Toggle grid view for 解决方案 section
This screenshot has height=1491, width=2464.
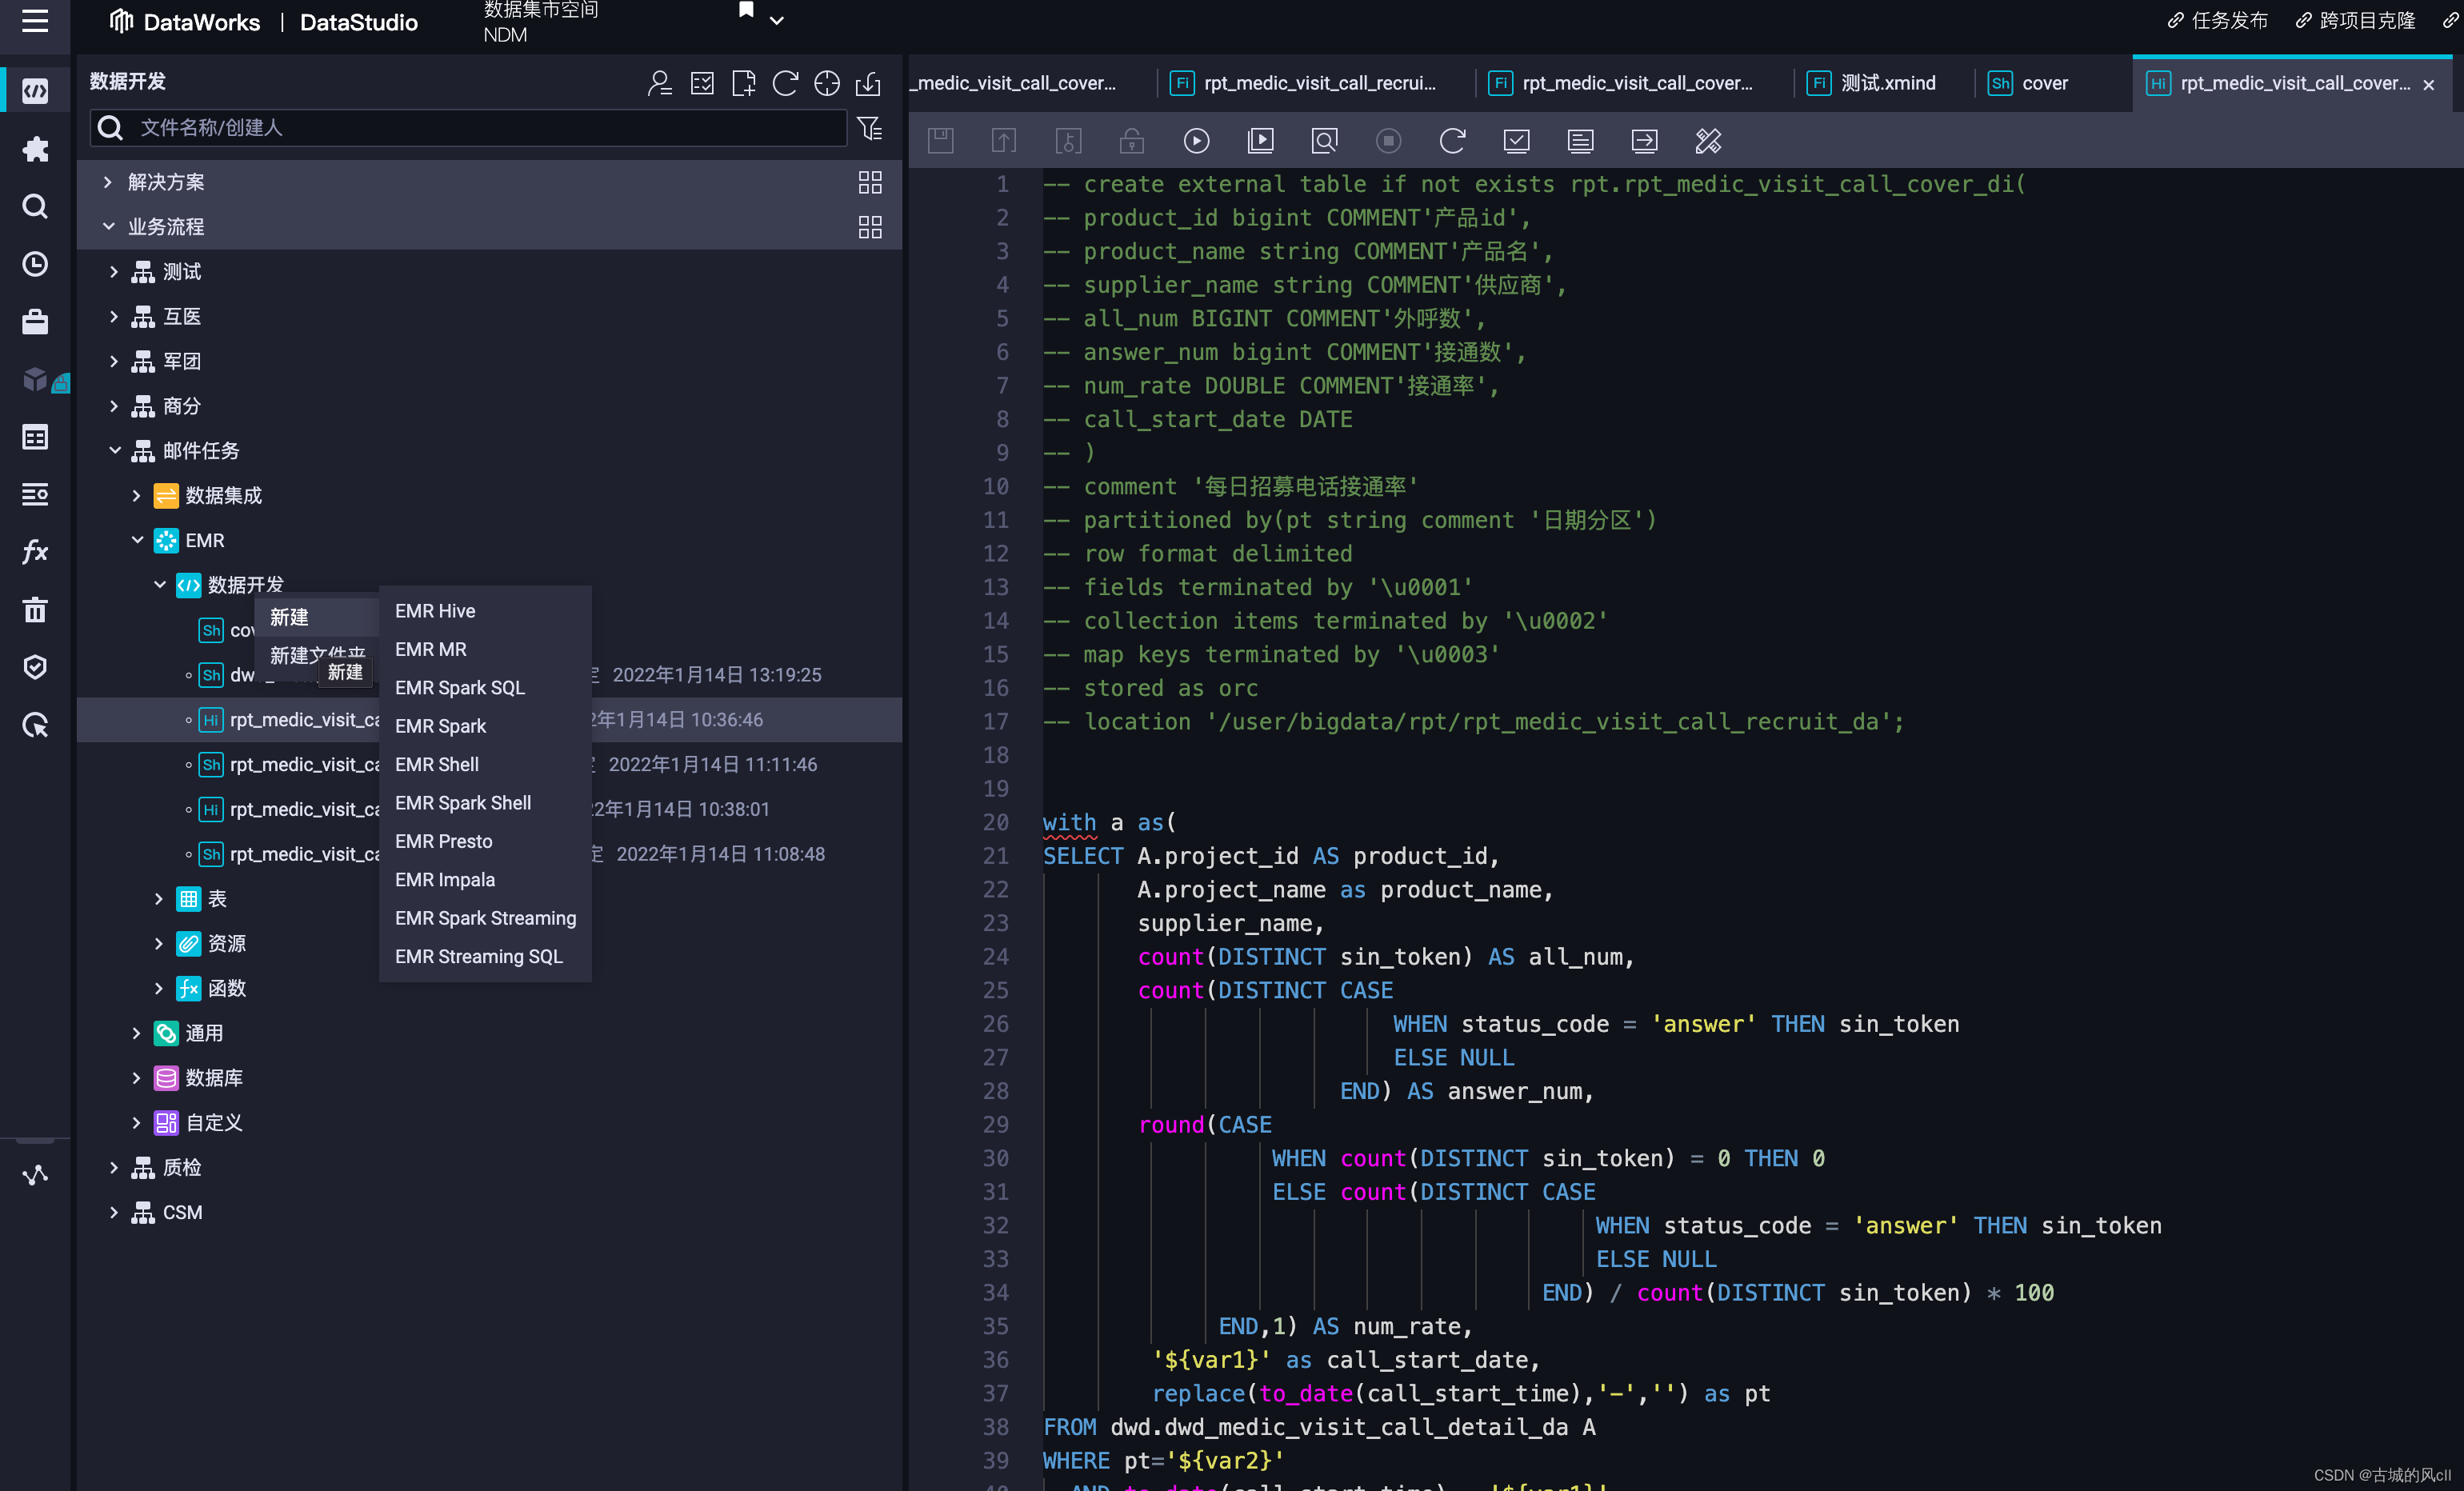tap(869, 182)
